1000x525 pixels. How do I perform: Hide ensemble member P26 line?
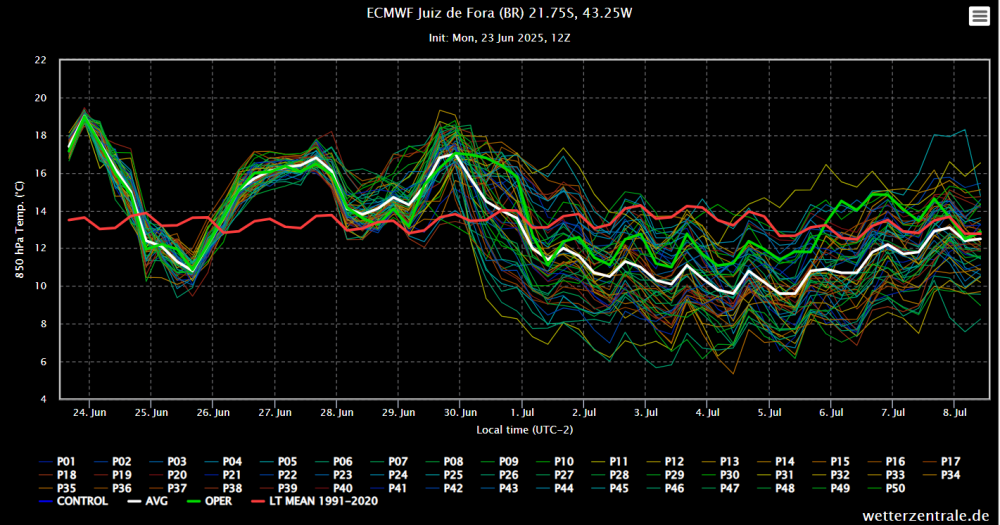point(509,474)
